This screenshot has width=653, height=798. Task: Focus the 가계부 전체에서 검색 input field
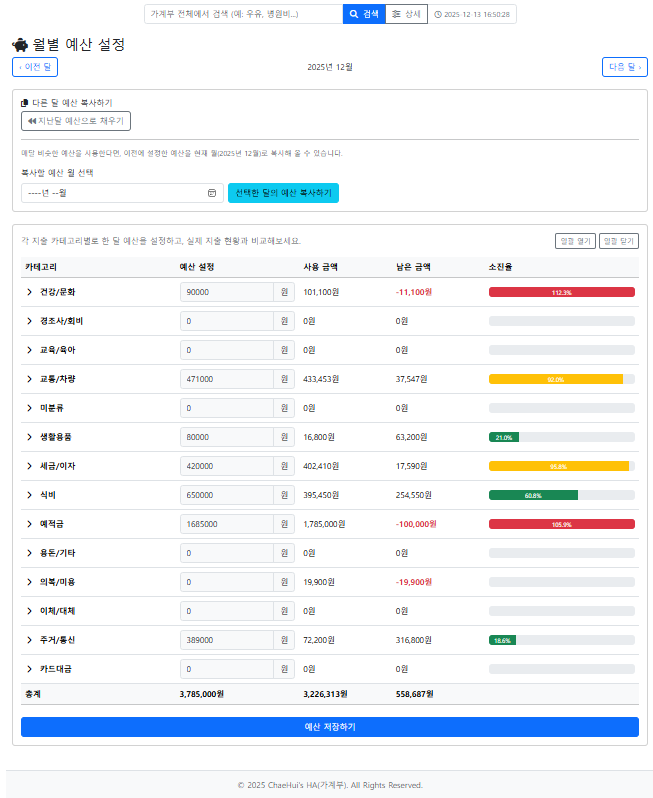(244, 14)
